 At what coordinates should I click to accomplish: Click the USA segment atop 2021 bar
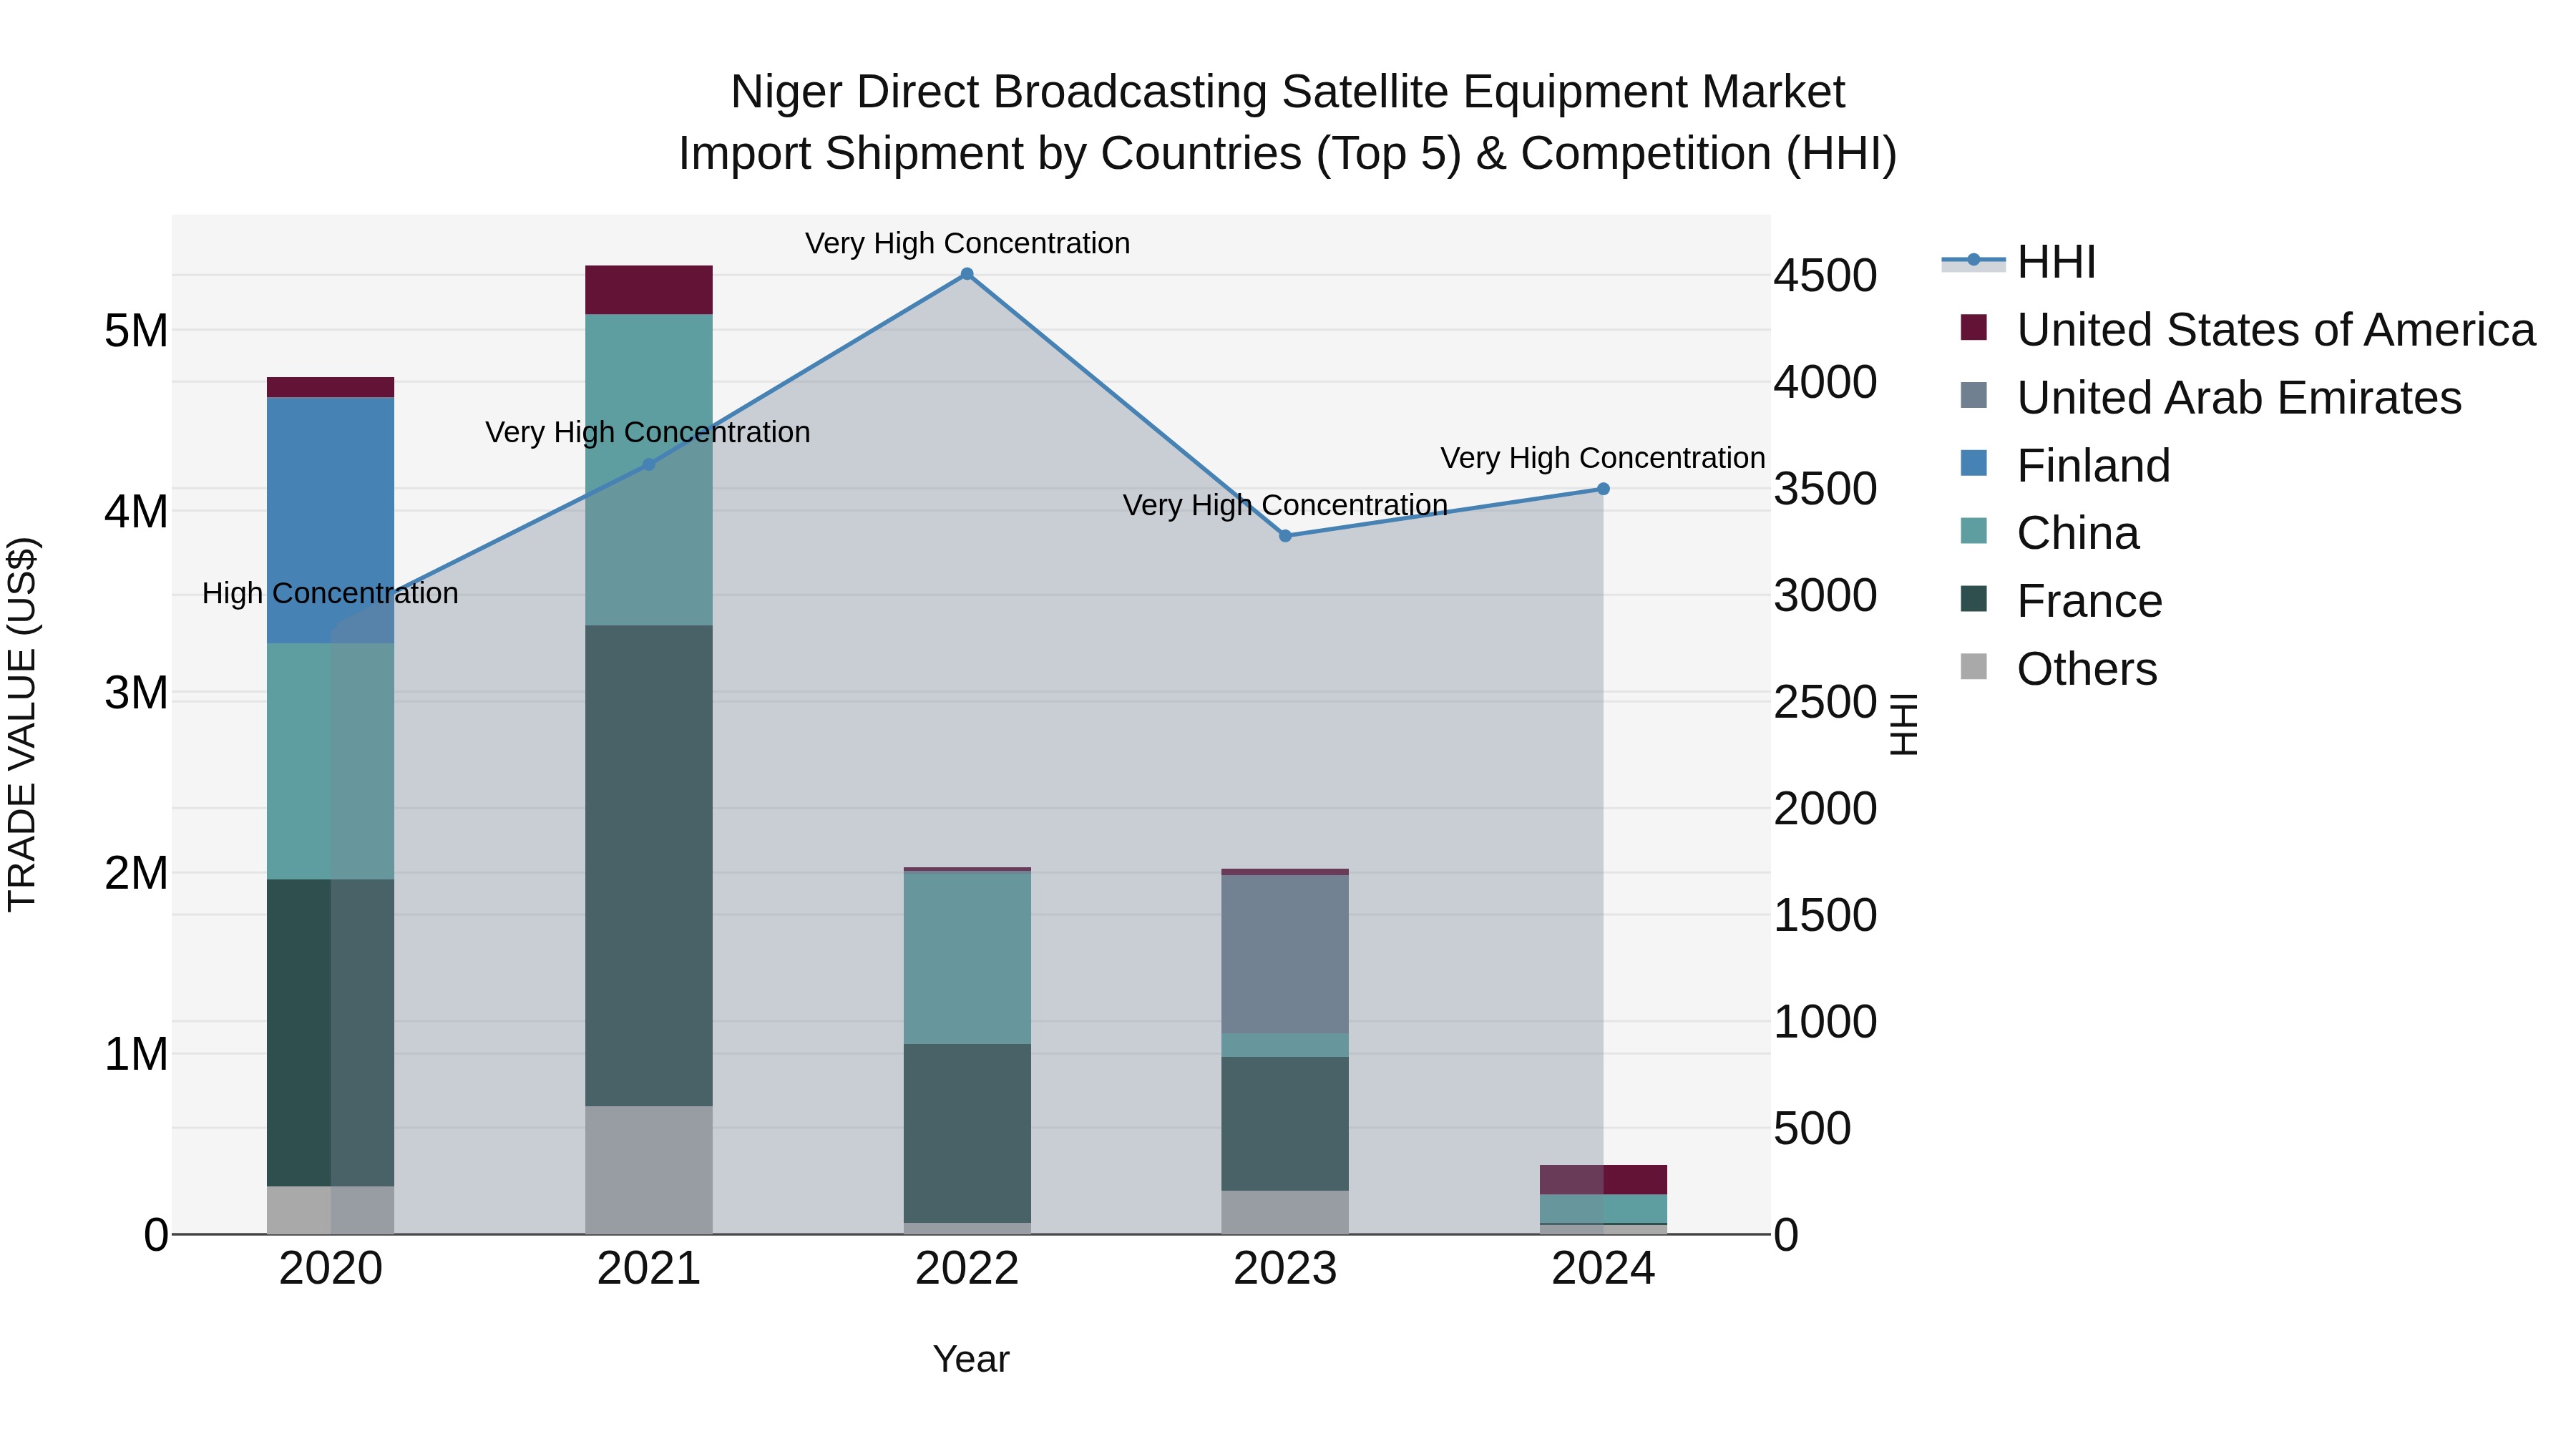click(x=648, y=290)
